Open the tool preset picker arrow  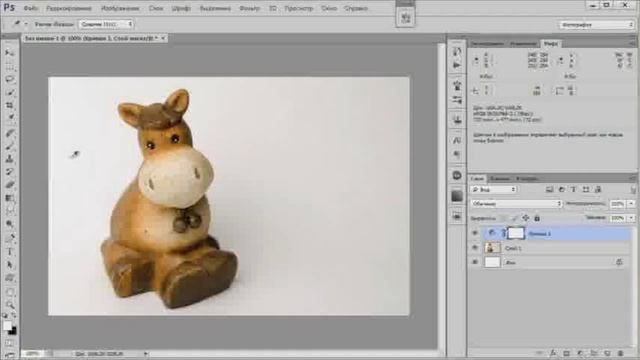[x=26, y=24]
